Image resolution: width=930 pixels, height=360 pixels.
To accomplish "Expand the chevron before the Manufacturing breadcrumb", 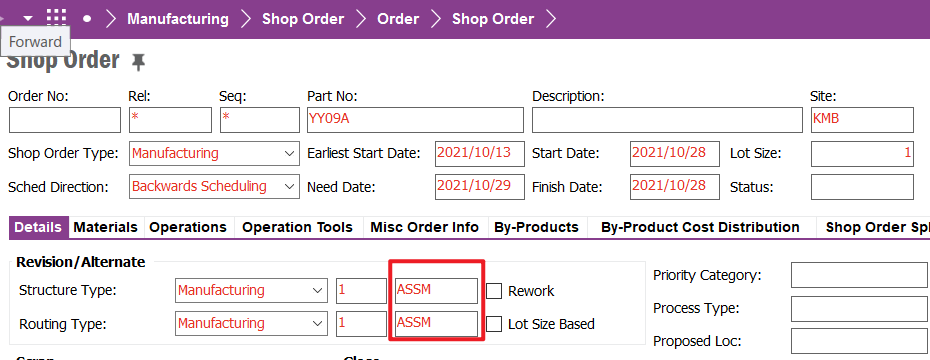I will tap(111, 19).
